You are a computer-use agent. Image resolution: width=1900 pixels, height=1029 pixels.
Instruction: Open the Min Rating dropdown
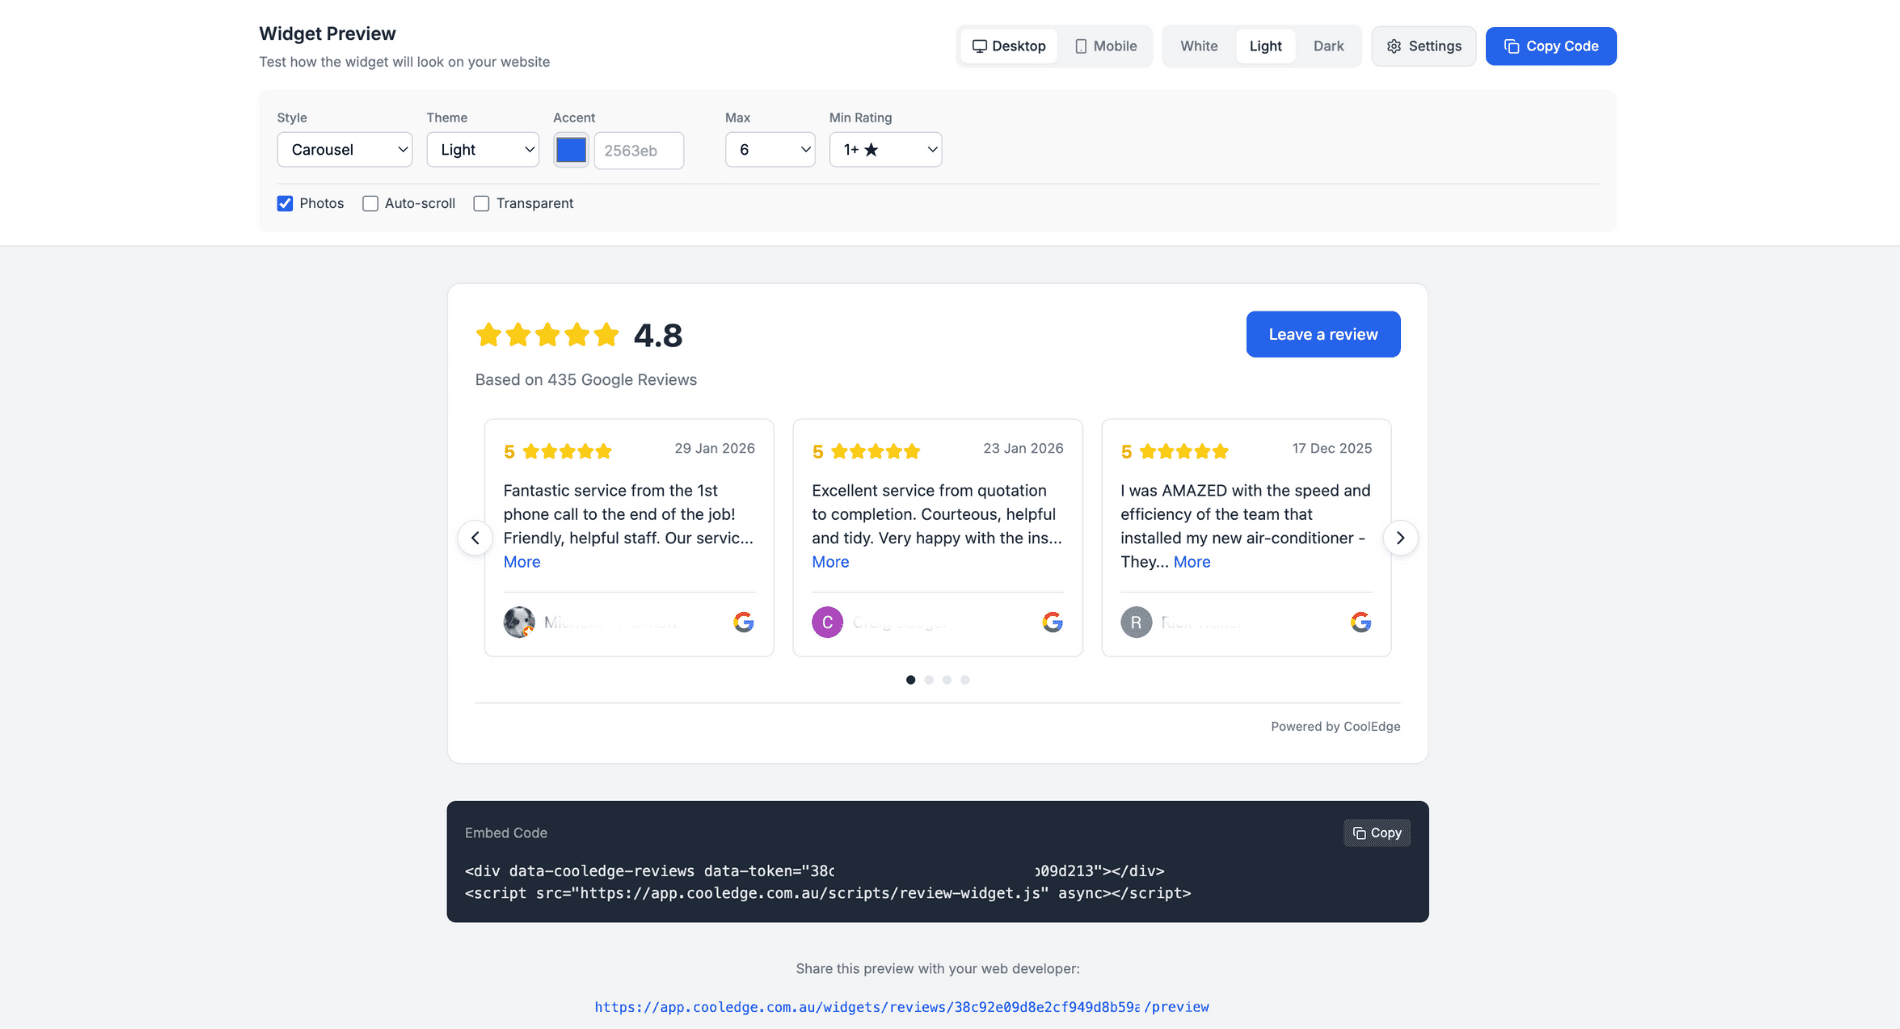pos(885,150)
